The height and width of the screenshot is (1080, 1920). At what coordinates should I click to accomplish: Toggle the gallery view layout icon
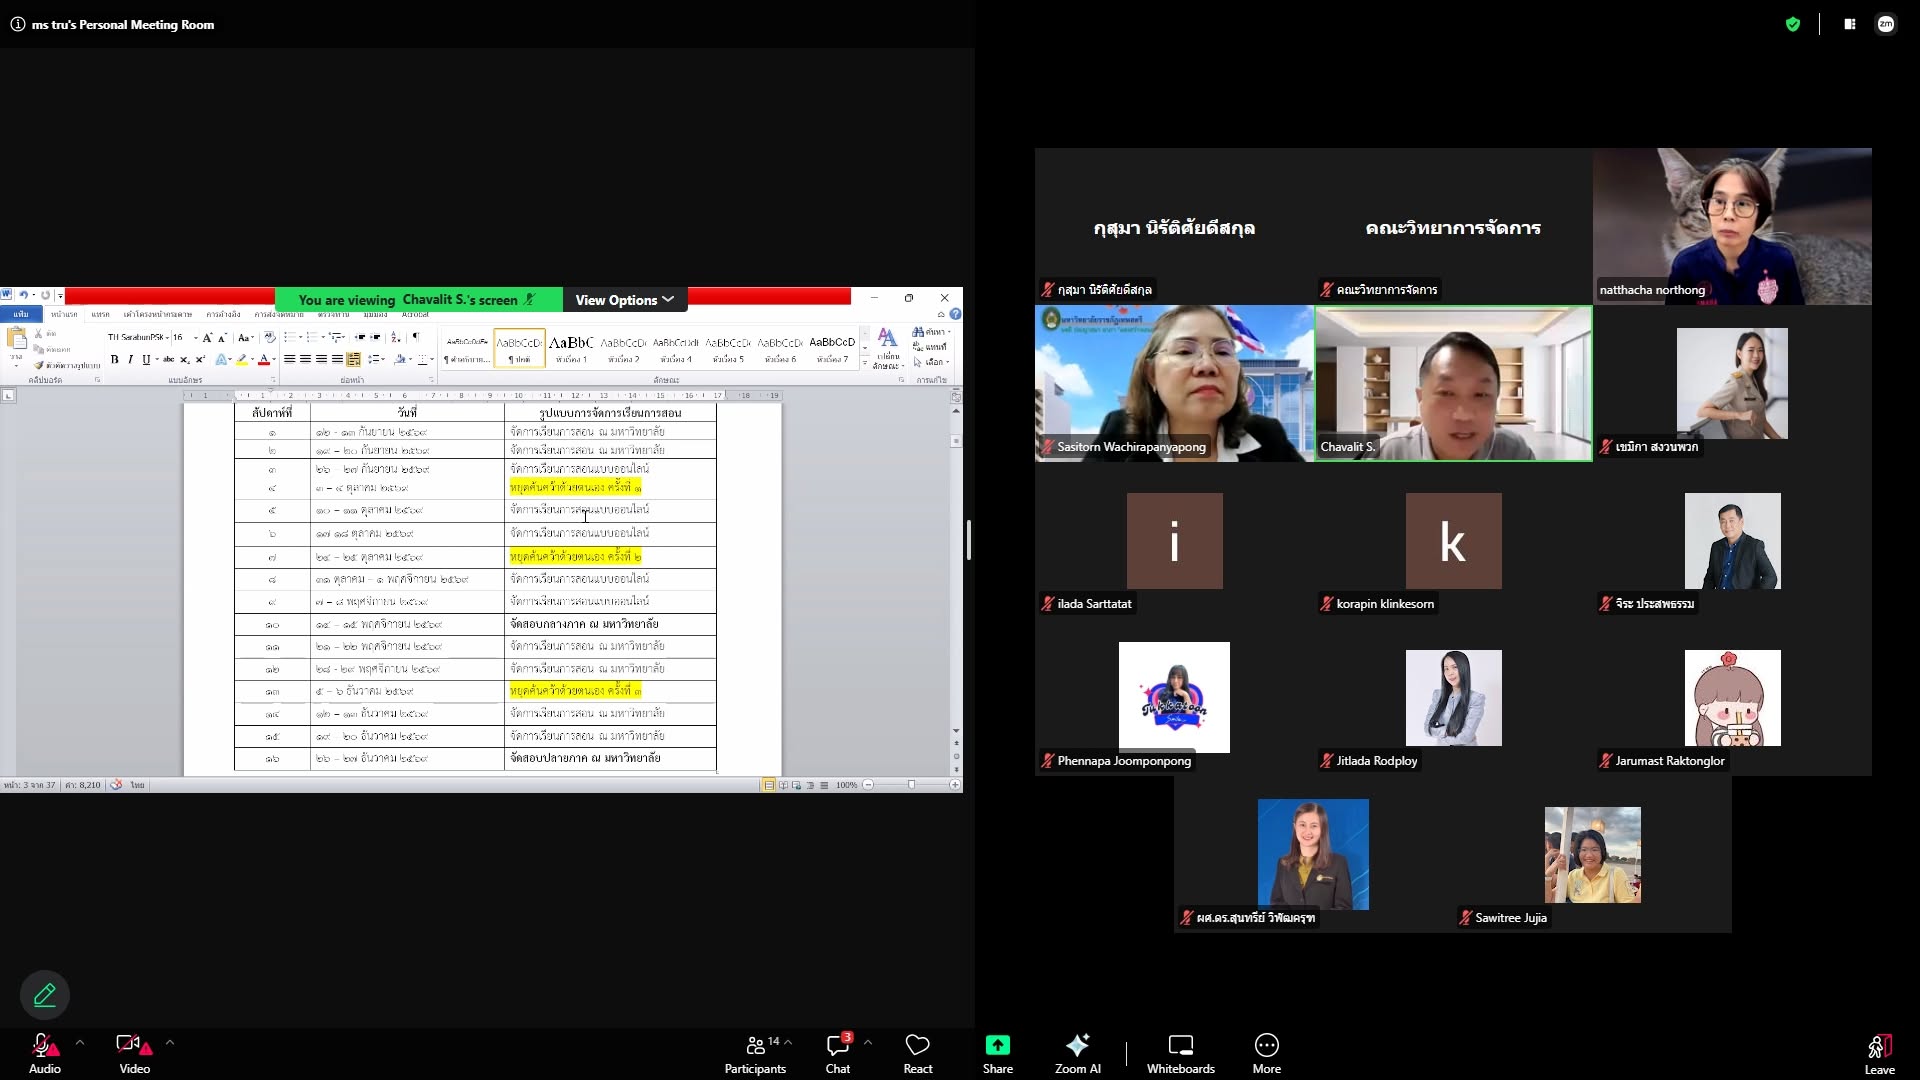[x=1850, y=24]
